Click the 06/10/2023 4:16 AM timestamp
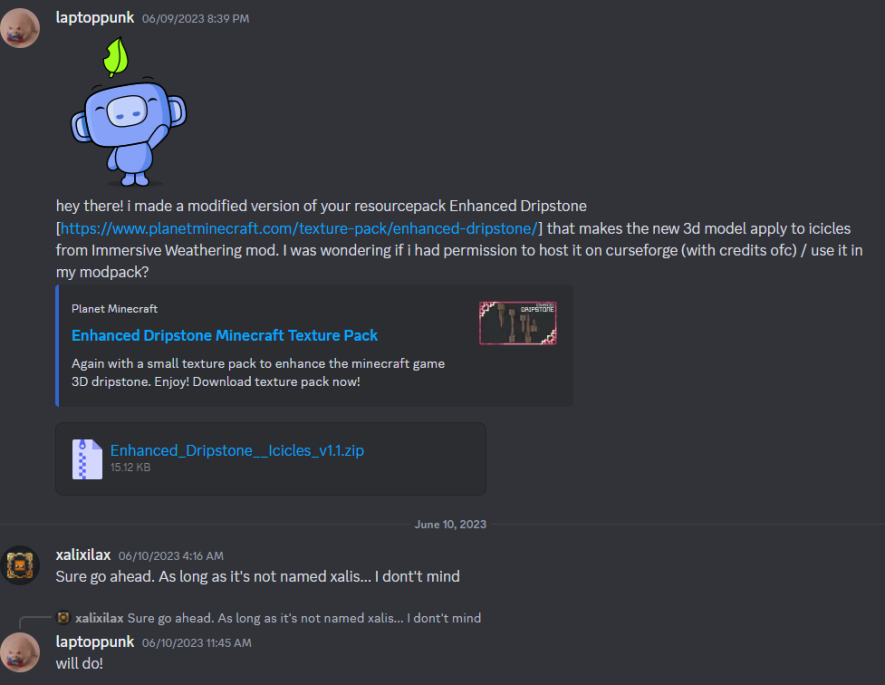 (x=171, y=556)
